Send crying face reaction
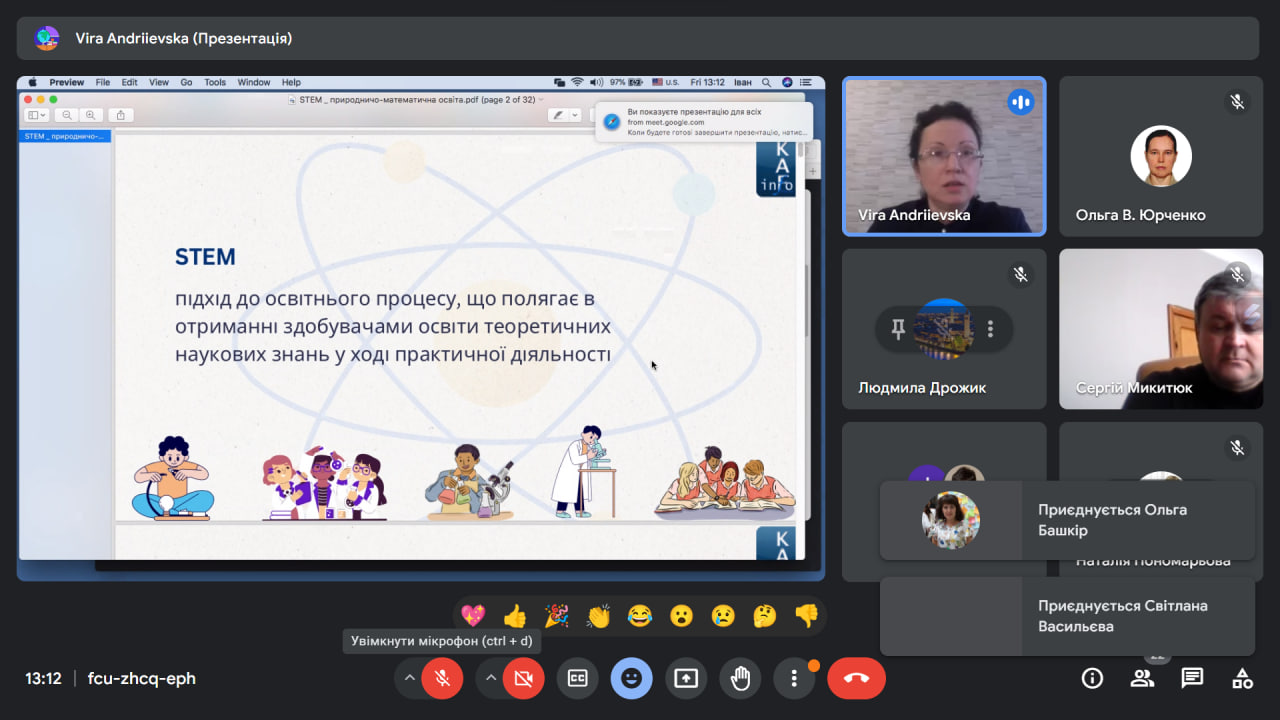 click(724, 616)
